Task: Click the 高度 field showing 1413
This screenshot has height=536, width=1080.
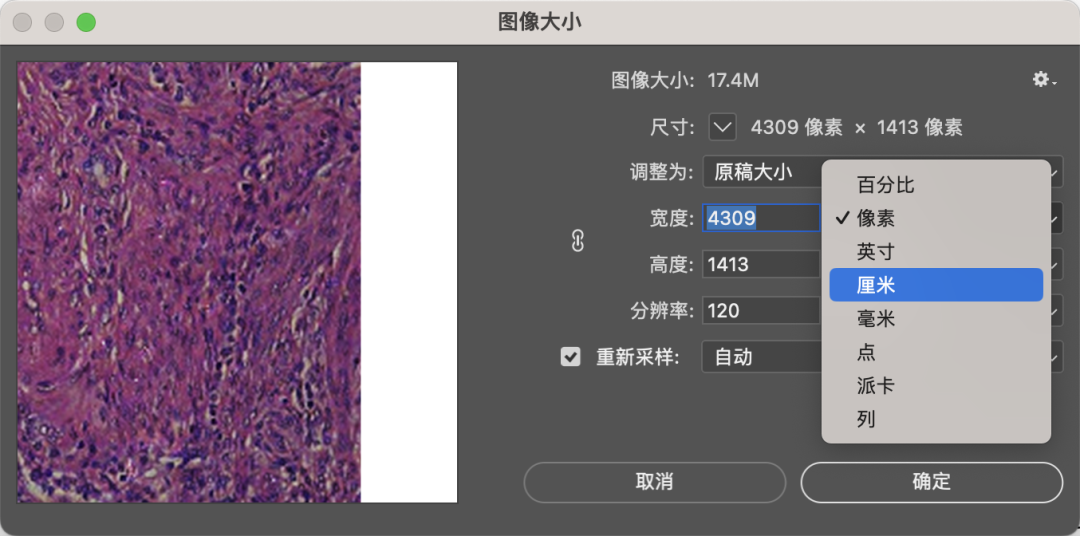Action: [761, 264]
